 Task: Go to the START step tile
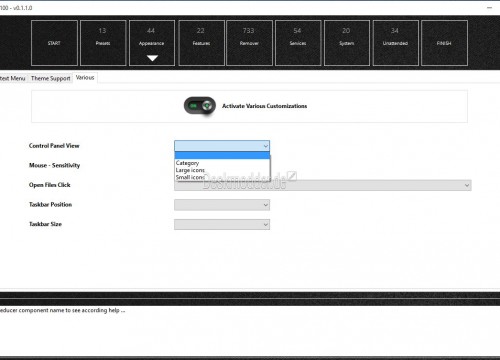54,43
